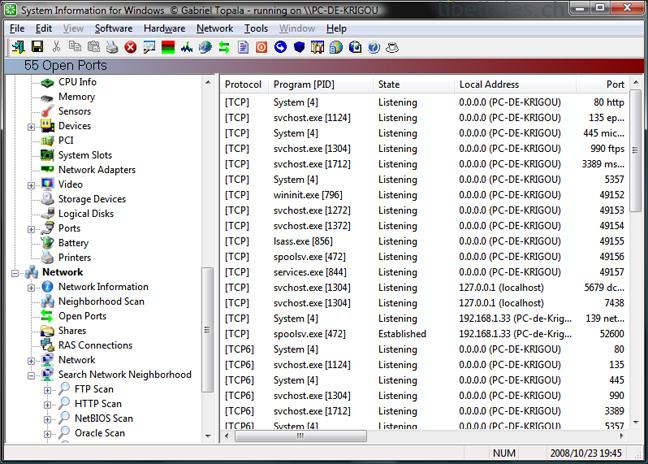The image size is (648, 464).
Task: Click the printer icon in the toolbar
Action: tap(112, 47)
